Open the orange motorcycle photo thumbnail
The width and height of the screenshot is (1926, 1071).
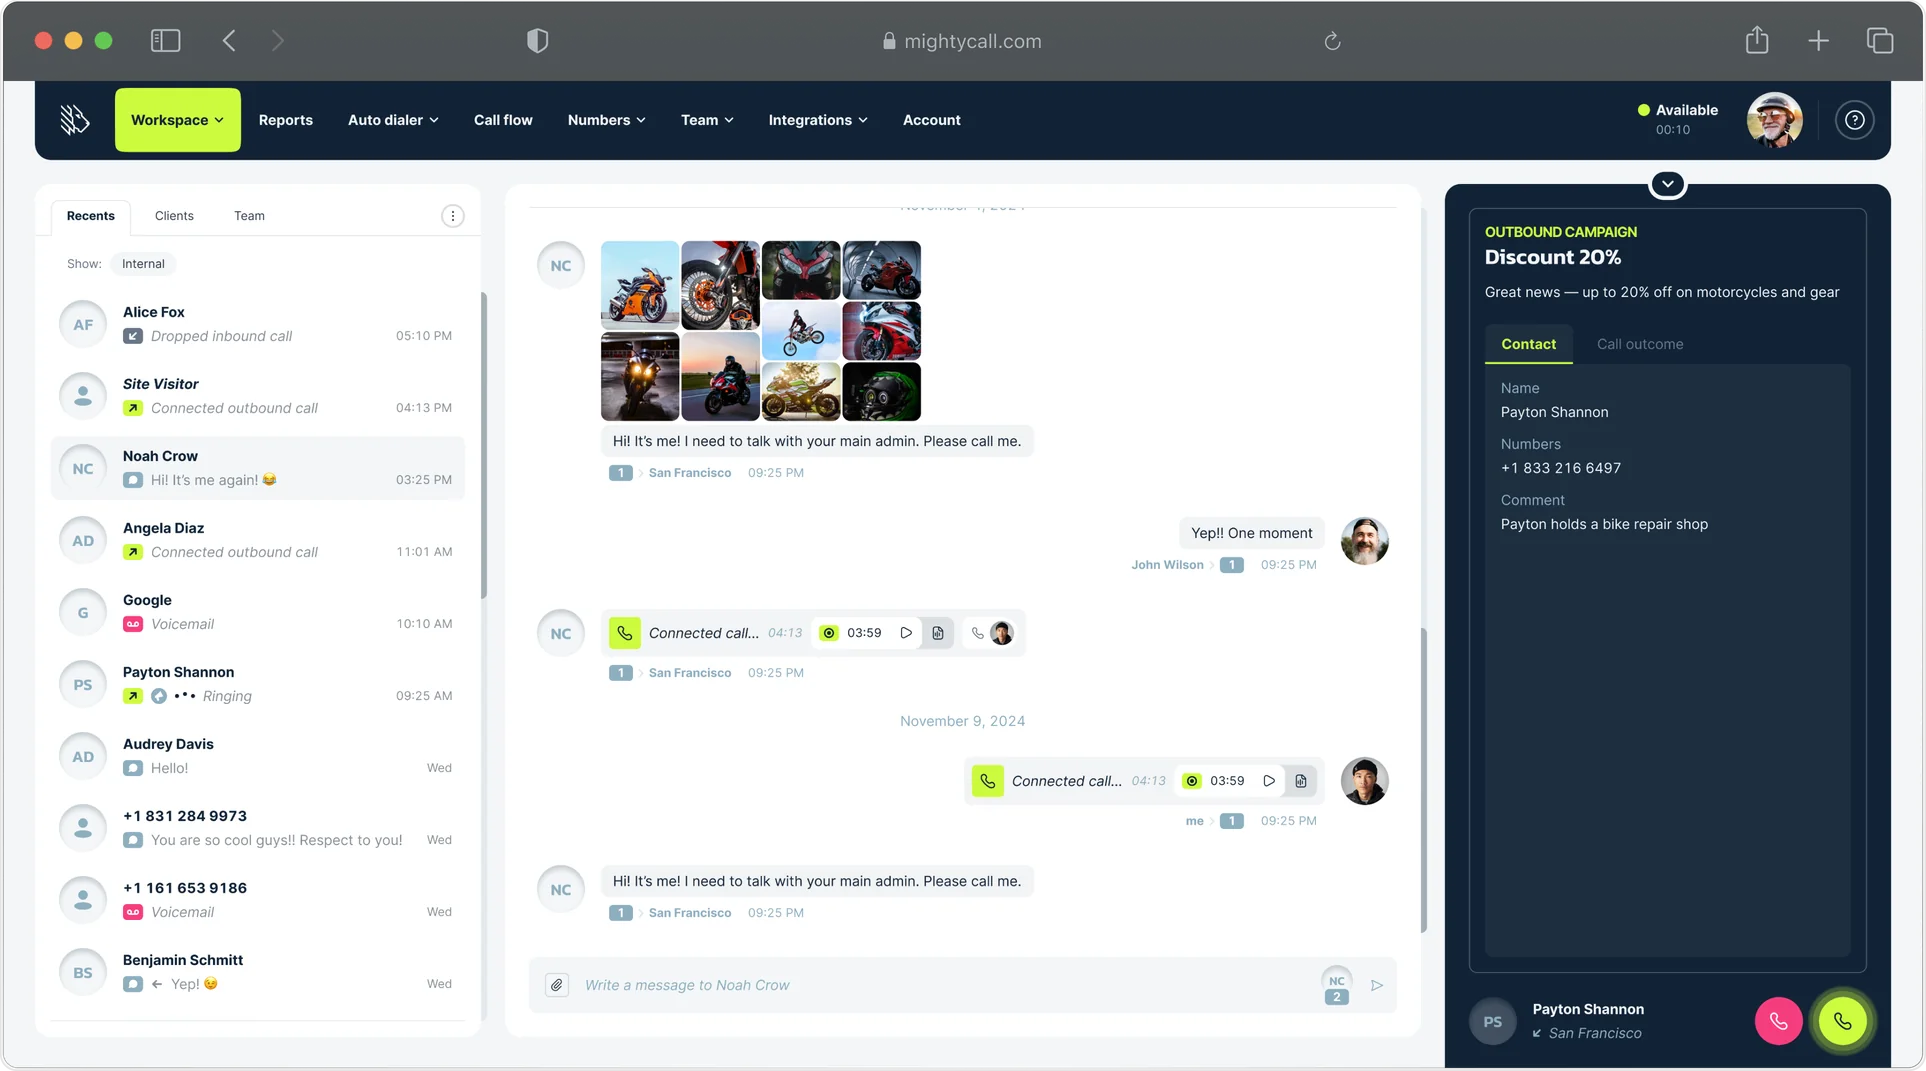(x=640, y=285)
